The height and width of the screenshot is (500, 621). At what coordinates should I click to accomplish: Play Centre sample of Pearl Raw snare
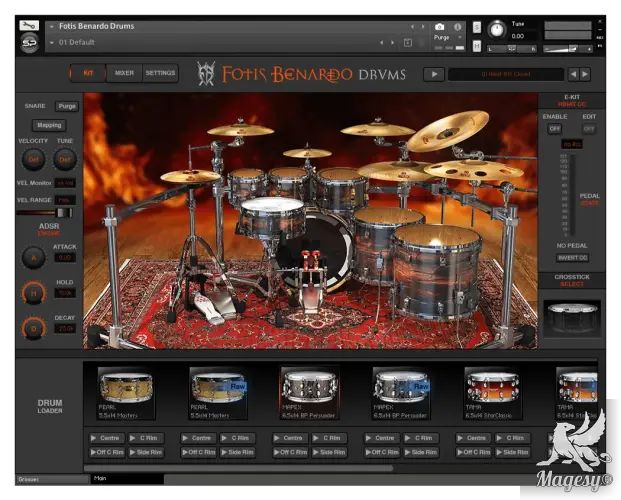pos(198,438)
